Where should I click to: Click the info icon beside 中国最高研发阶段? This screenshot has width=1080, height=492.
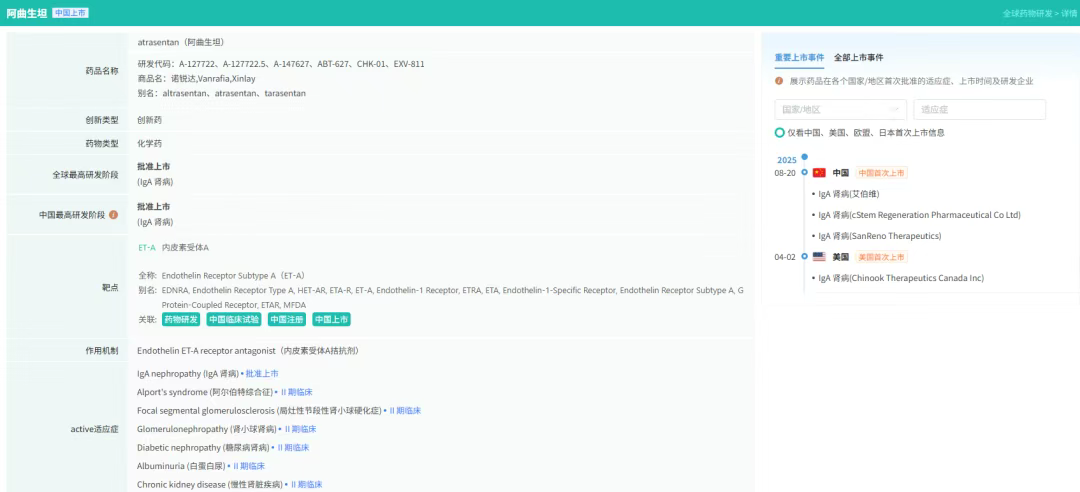[x=114, y=215]
